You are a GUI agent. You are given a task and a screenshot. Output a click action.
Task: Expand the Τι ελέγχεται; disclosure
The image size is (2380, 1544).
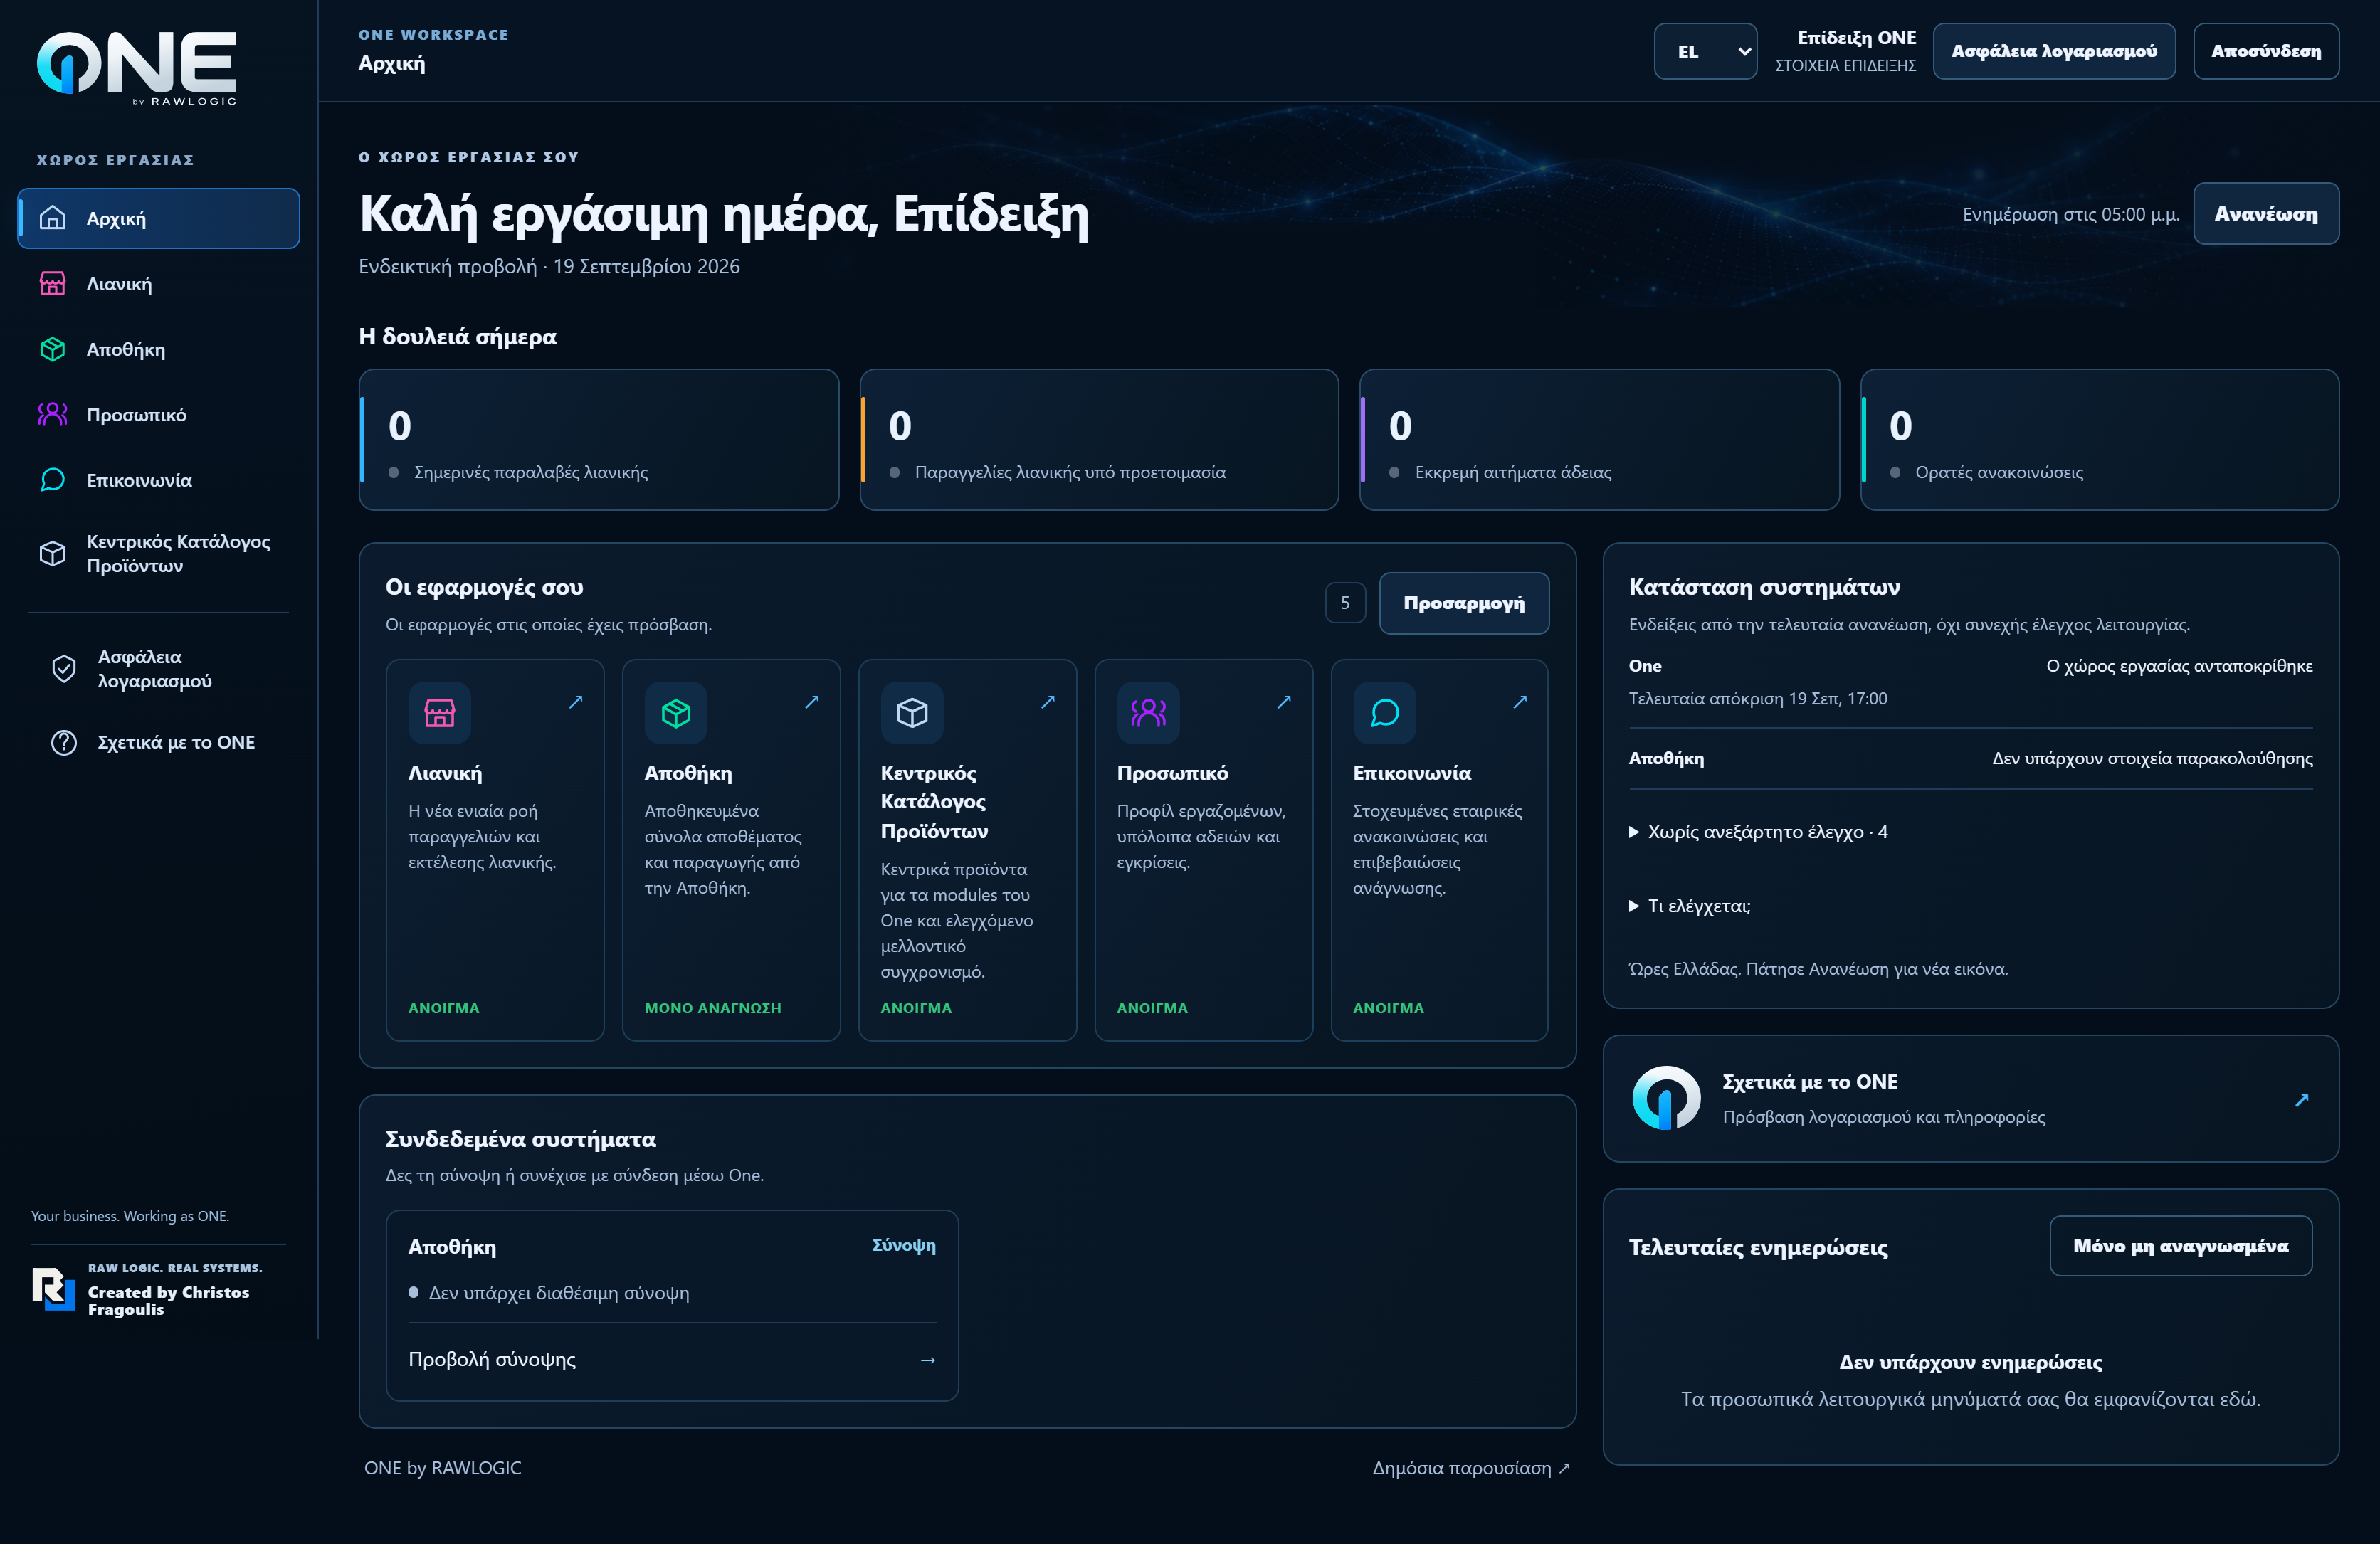1690,906
